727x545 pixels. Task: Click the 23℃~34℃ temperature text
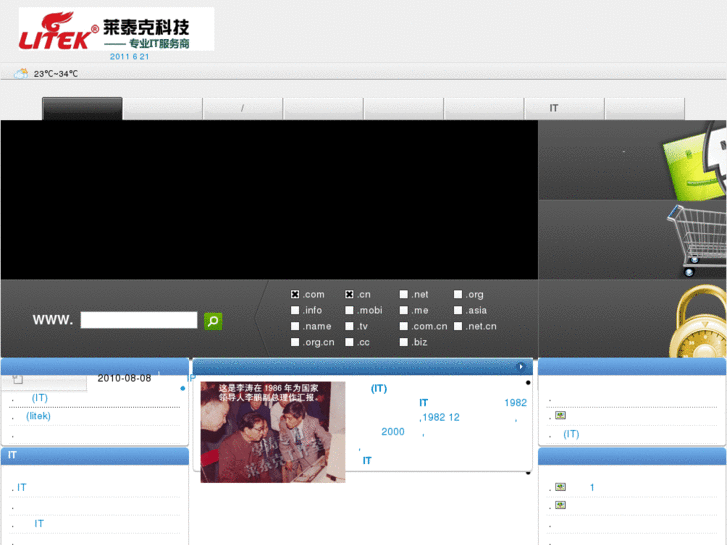pyautogui.click(x=56, y=74)
